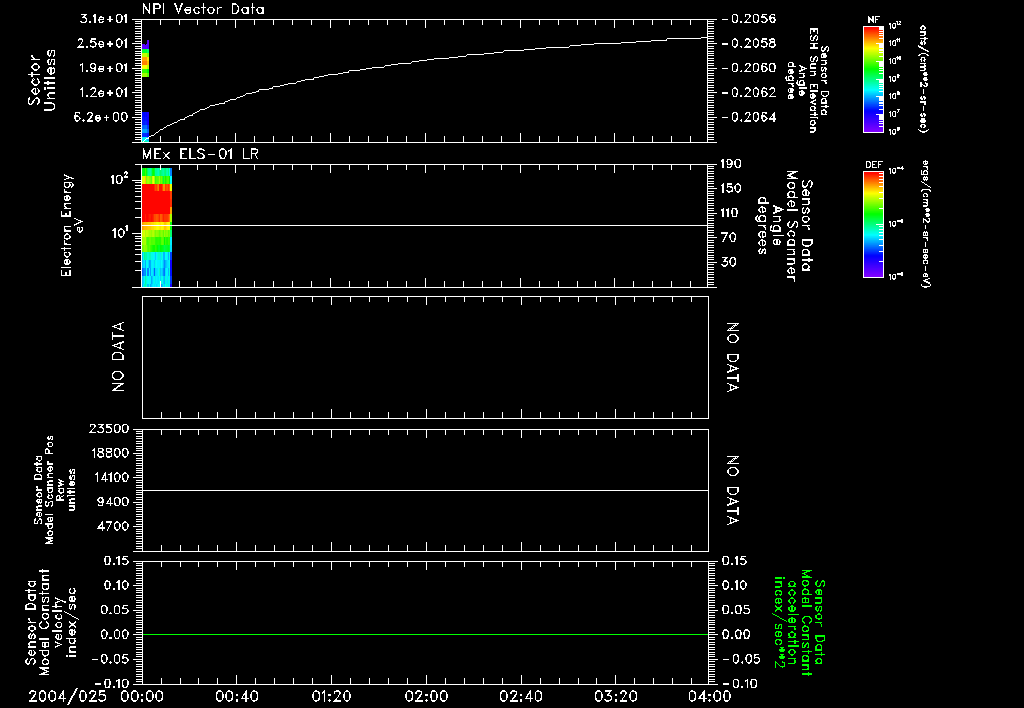The width and height of the screenshot is (1024, 708).
Task: Click the 2004/025 date label
Action: point(67,696)
